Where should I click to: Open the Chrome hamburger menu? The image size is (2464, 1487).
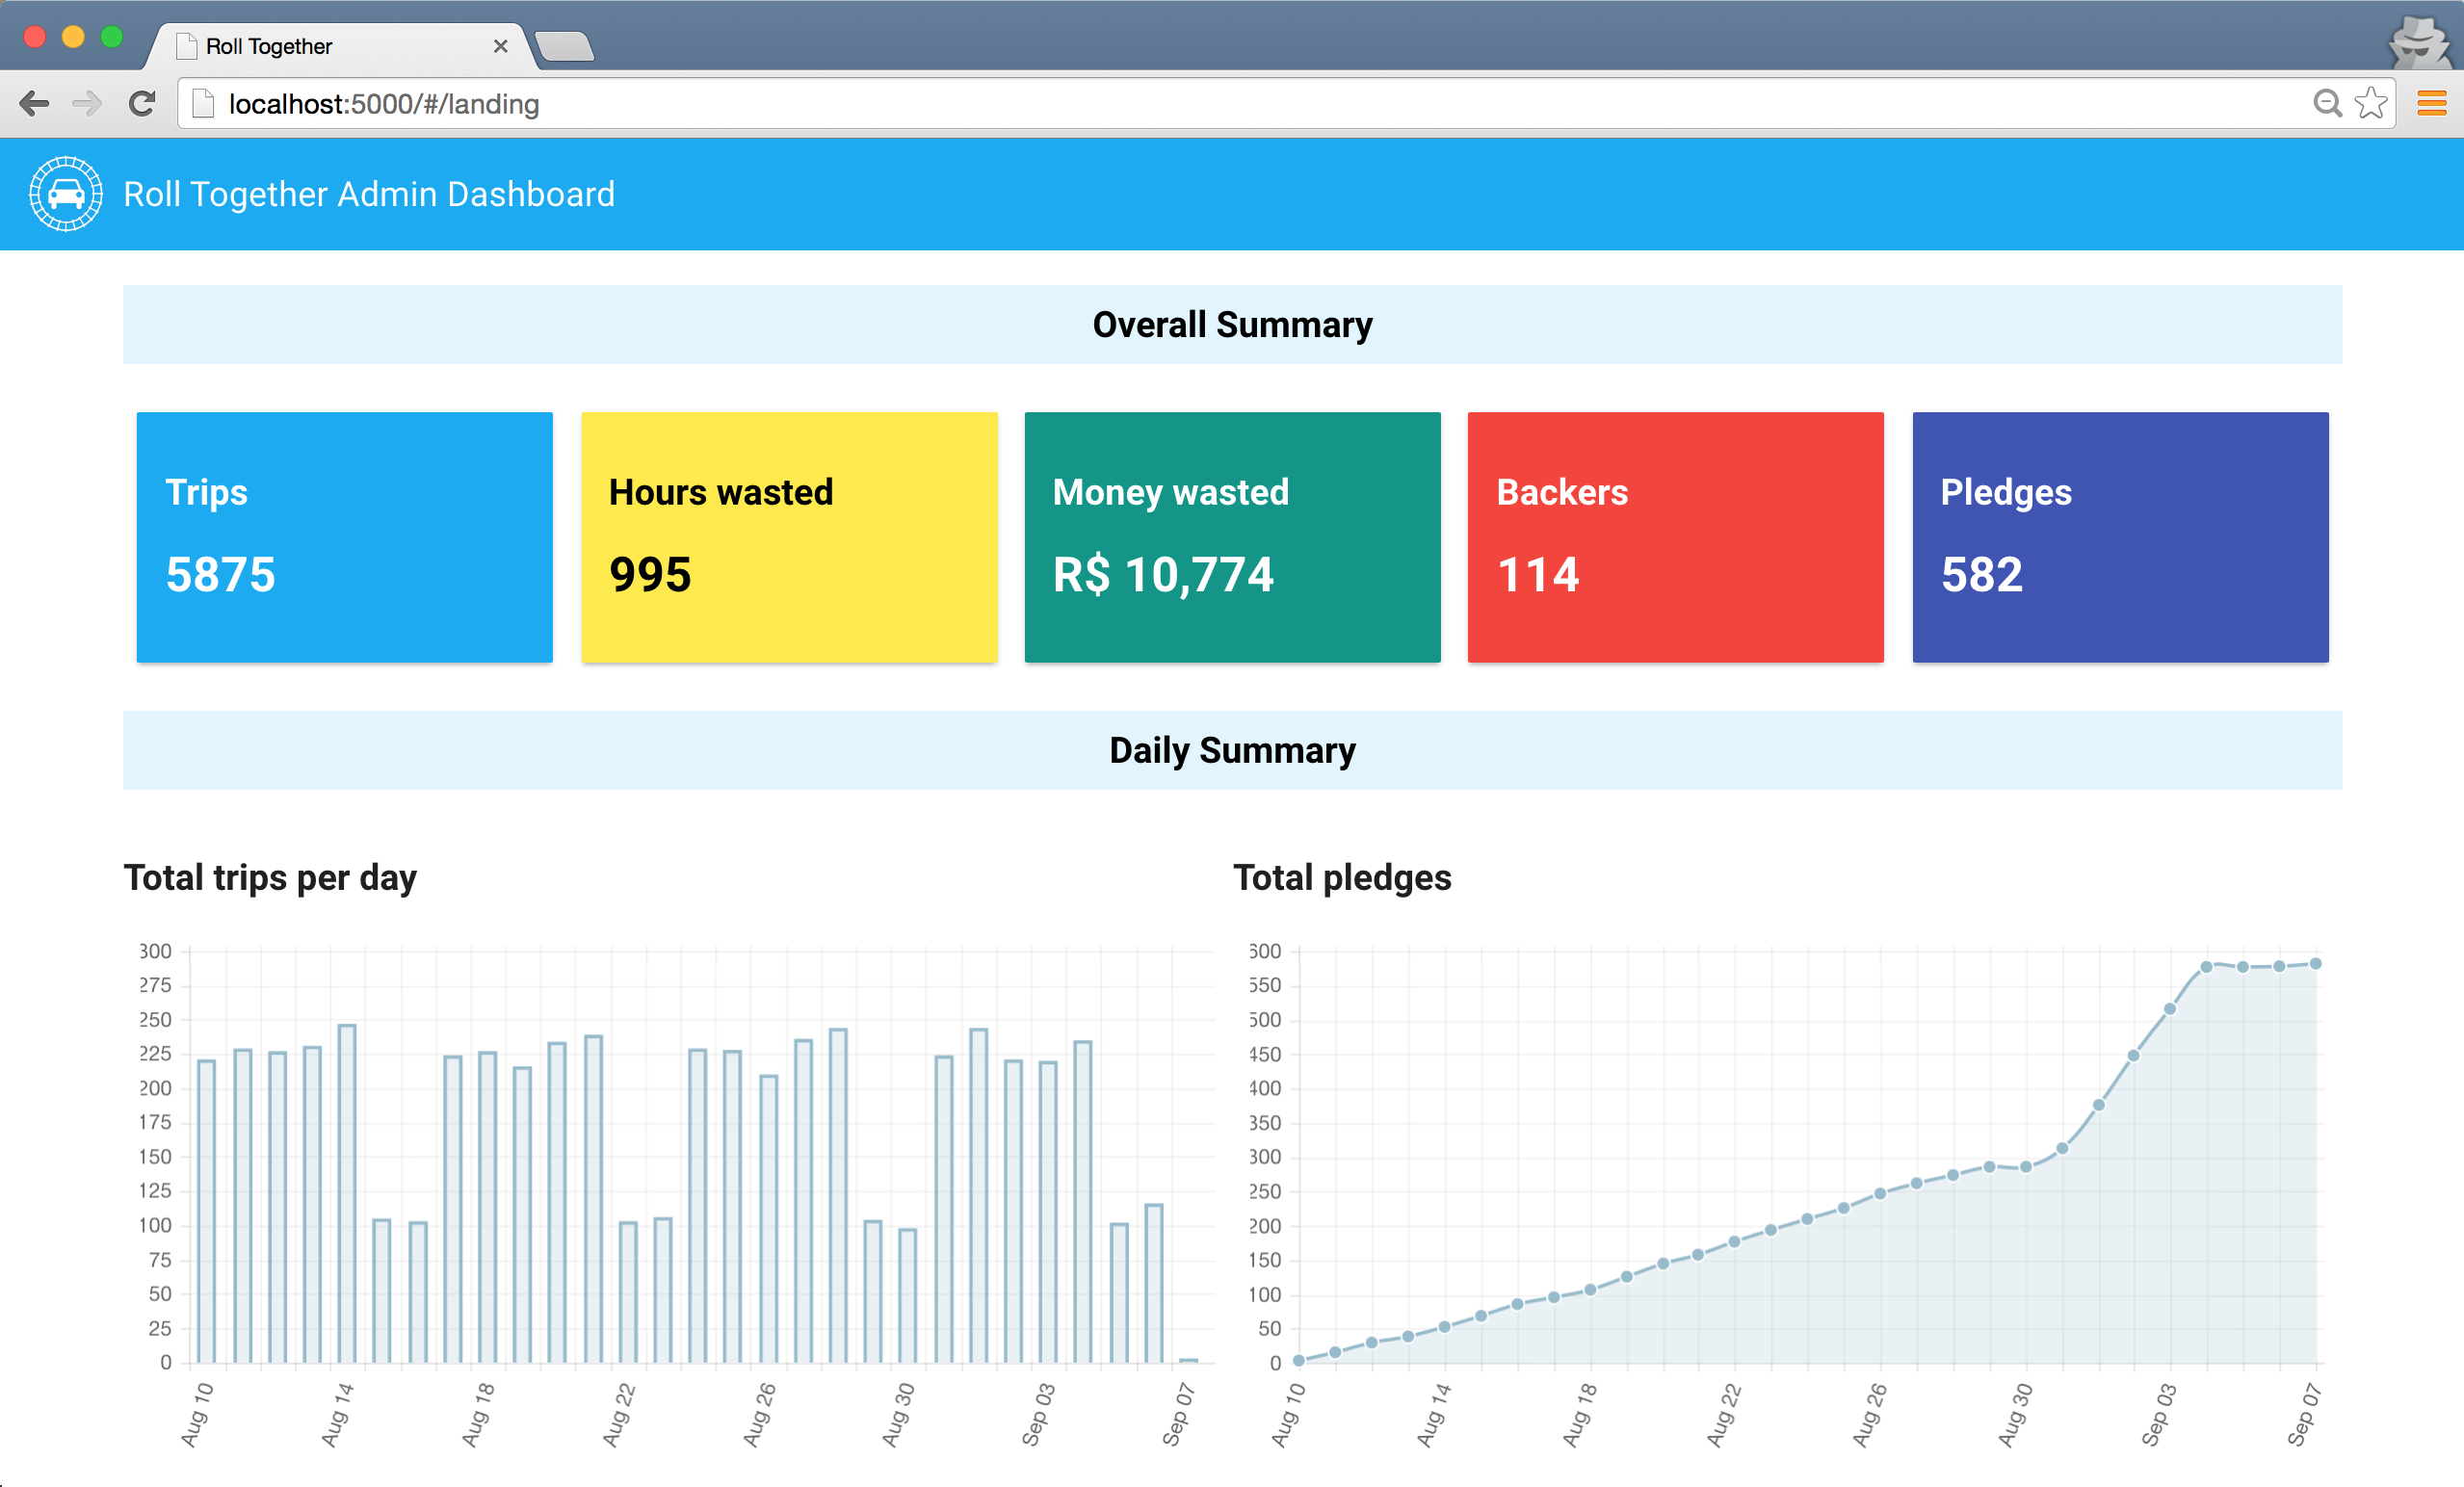point(2431,104)
